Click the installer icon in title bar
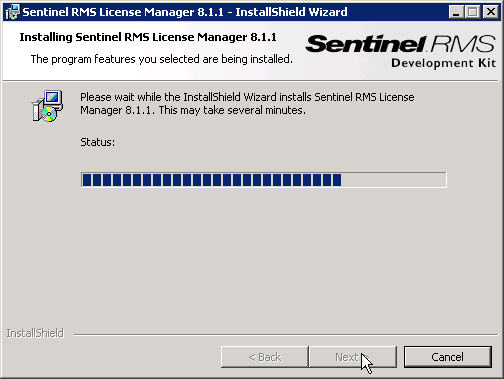Screen dimensions: 504x379 [x=12, y=12]
